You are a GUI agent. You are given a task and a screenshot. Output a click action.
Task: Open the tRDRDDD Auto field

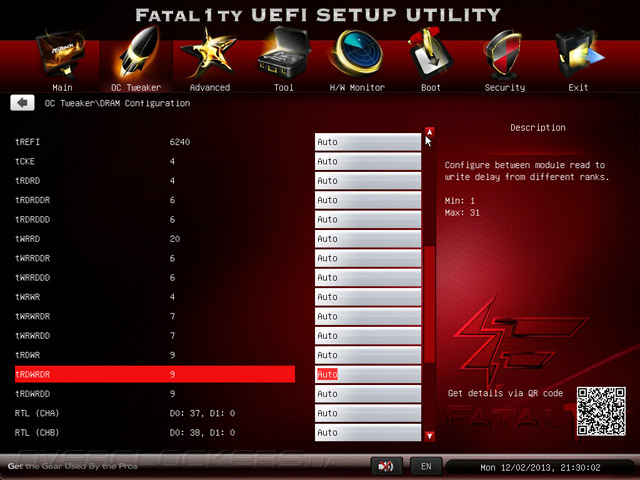coord(368,220)
